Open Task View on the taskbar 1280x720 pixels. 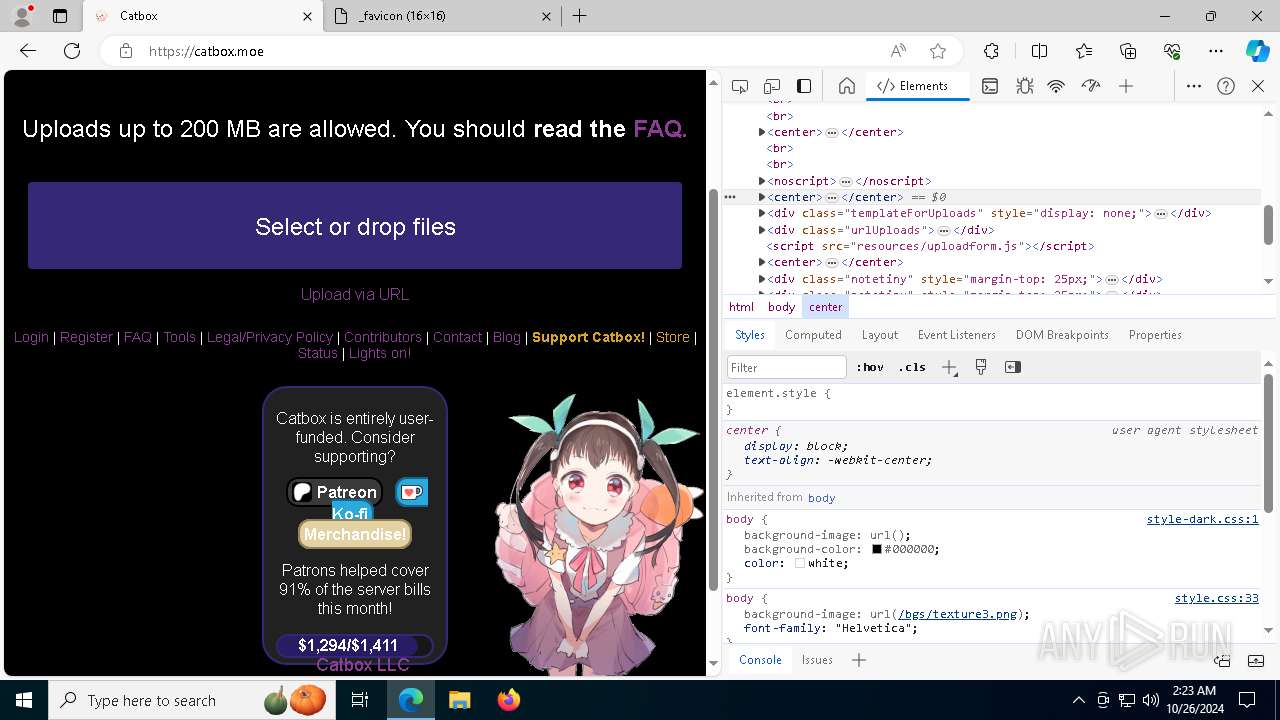[360, 700]
